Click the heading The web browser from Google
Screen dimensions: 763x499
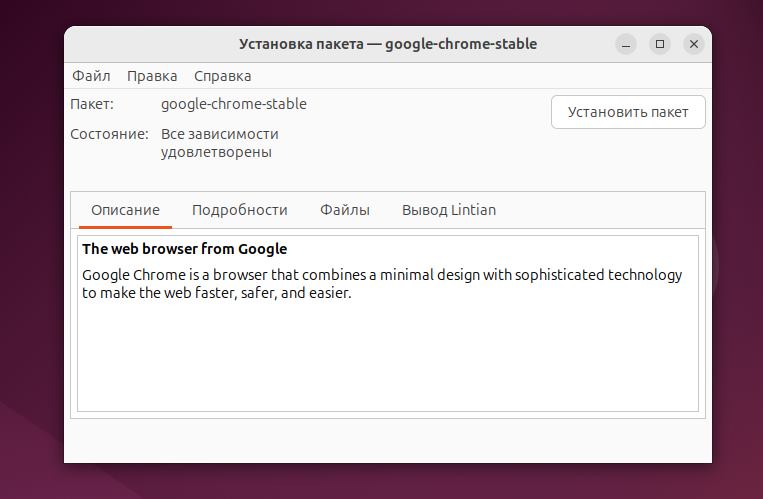[184, 249]
